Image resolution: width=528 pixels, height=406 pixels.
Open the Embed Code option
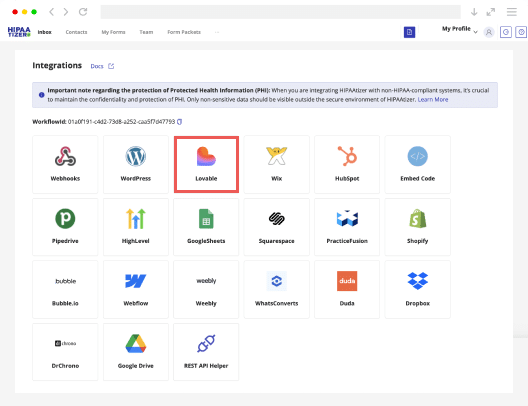click(x=418, y=164)
